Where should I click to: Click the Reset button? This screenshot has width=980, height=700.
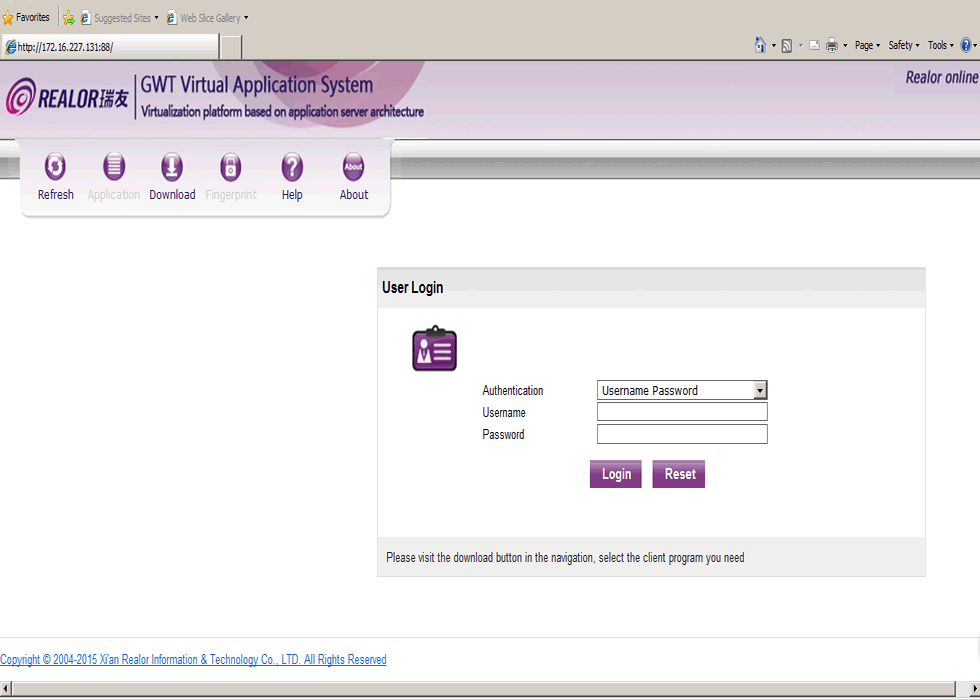(x=679, y=474)
